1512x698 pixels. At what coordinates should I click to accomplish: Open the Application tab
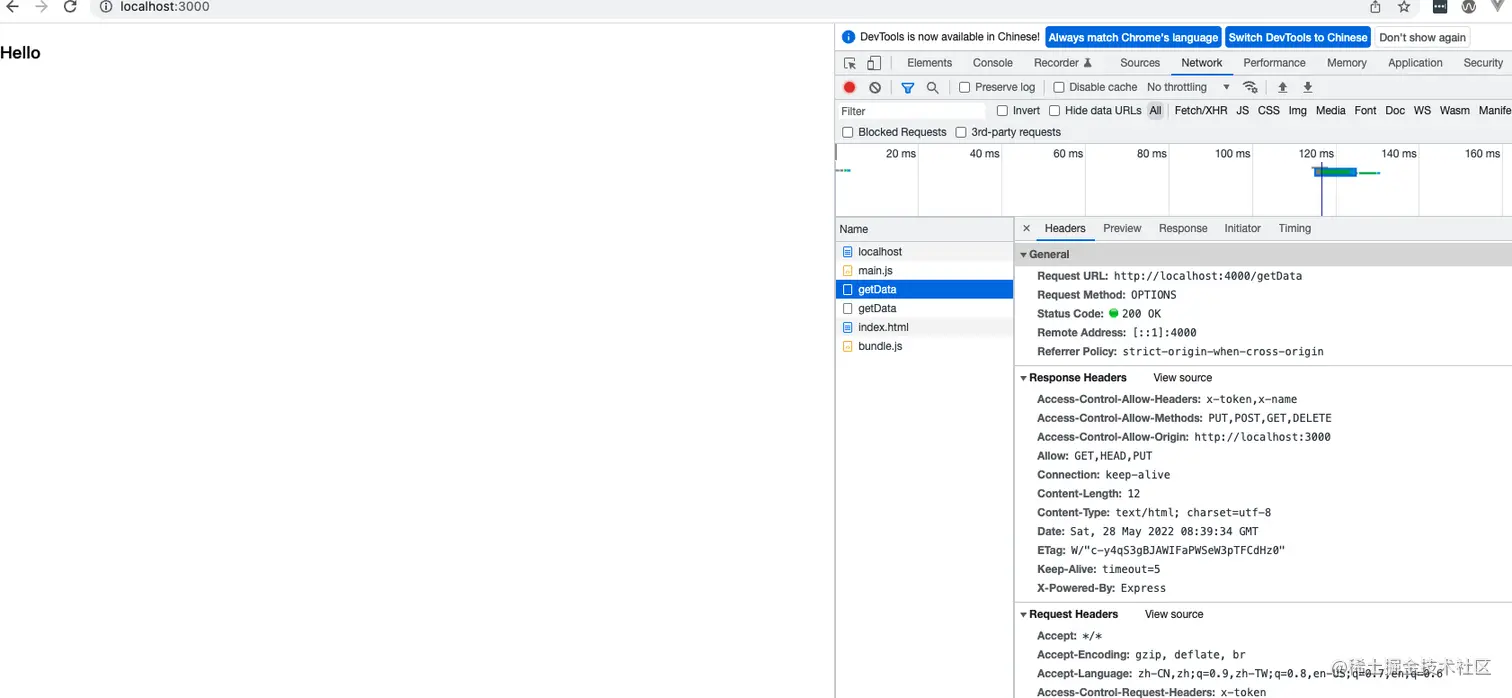(x=1415, y=63)
